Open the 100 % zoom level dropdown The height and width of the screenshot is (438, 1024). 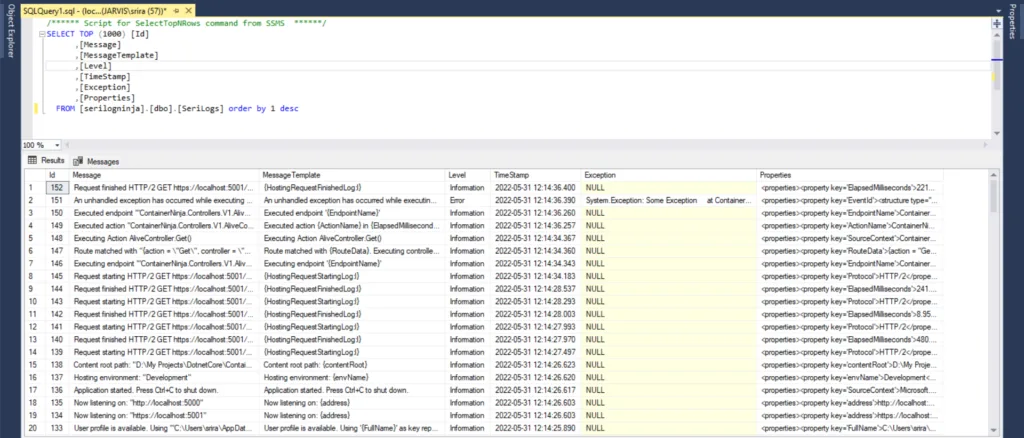point(57,145)
